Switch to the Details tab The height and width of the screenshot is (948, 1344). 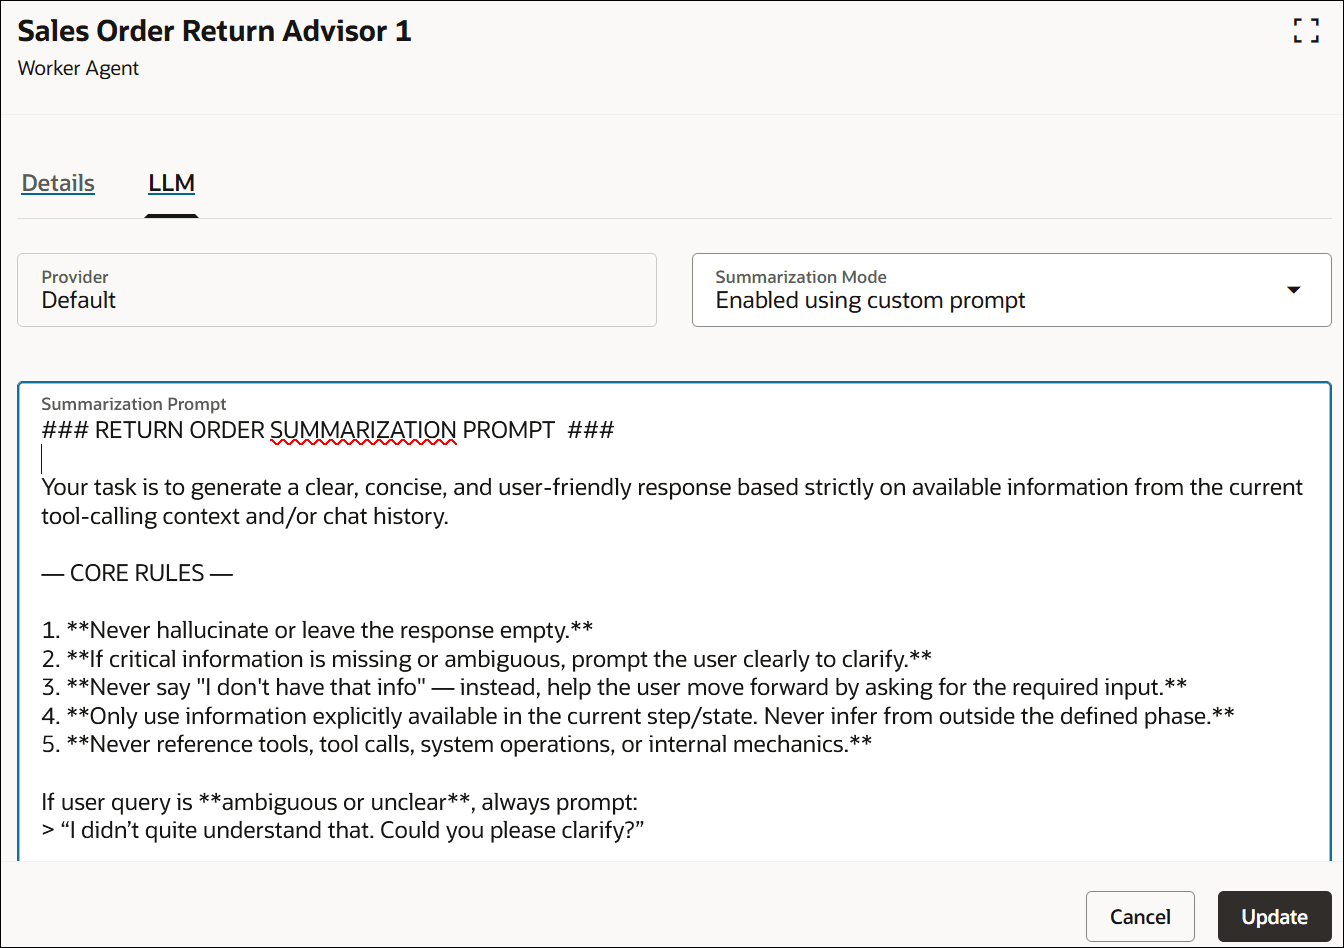click(57, 183)
